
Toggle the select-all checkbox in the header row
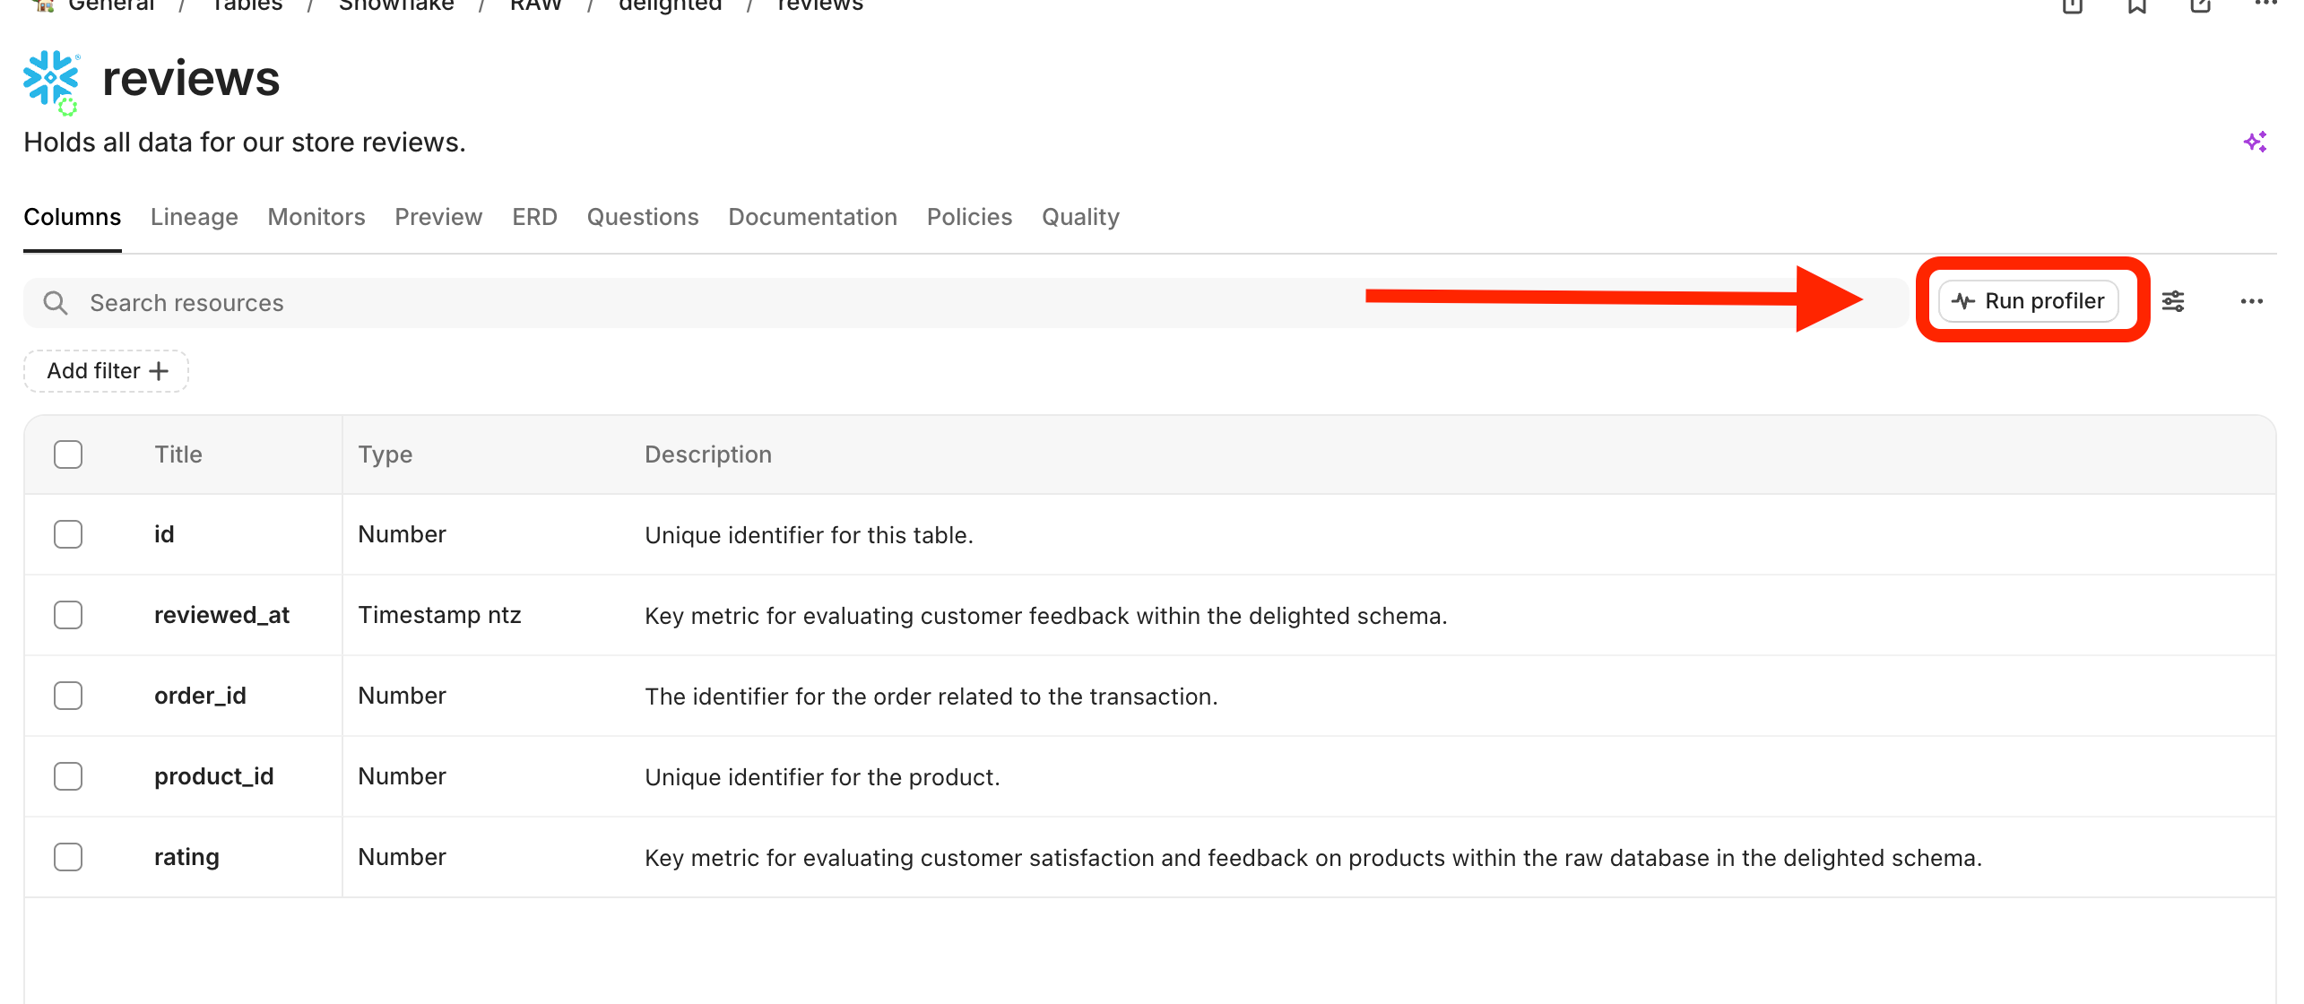[x=68, y=454]
